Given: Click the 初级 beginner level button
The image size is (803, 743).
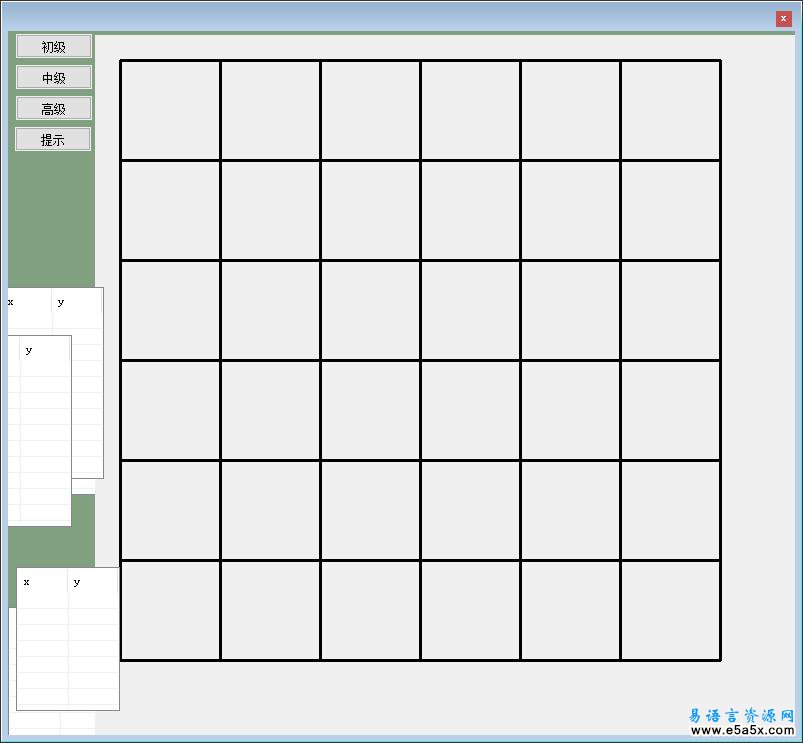Looking at the screenshot, I should pyautogui.click(x=54, y=47).
